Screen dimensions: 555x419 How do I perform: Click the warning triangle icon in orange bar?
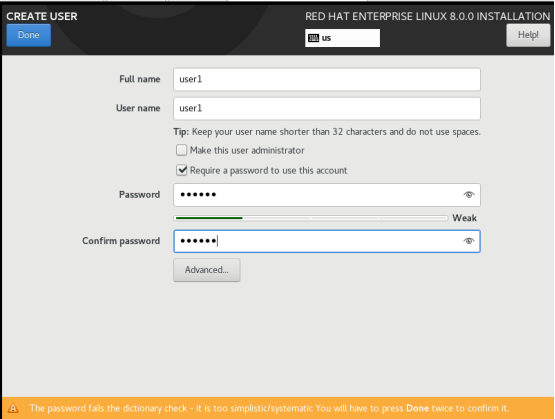click(x=13, y=408)
